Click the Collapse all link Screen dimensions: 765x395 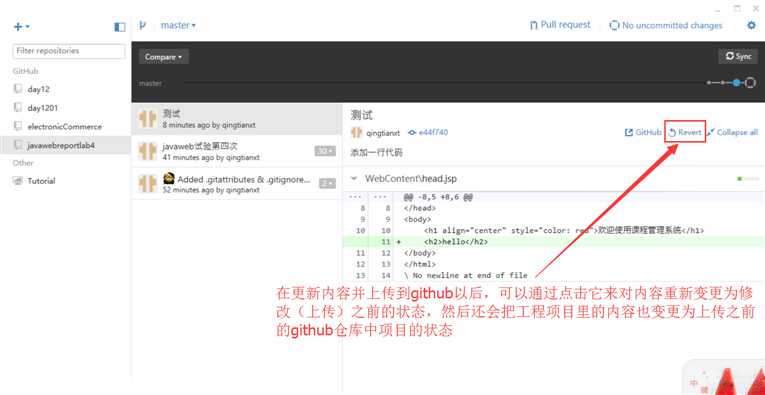[732, 133]
